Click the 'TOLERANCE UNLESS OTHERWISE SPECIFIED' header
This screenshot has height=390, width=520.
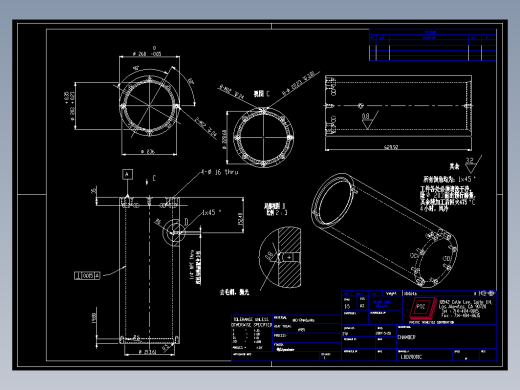pos(252,322)
